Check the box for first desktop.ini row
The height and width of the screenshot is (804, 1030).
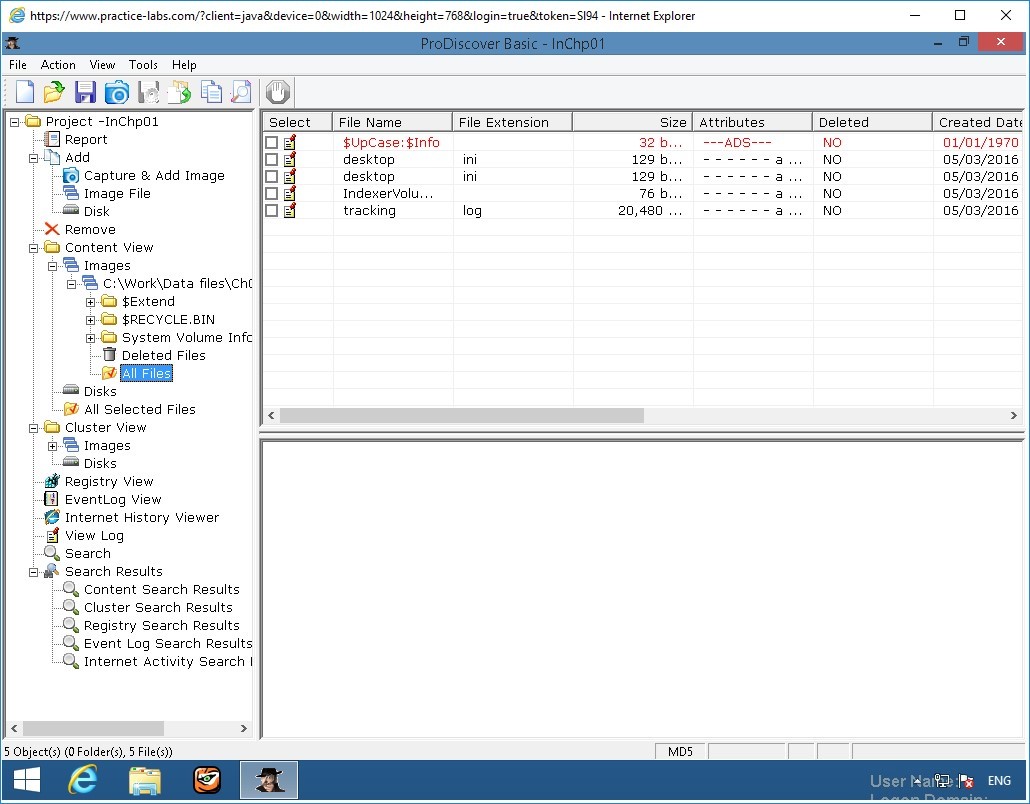pos(271,160)
